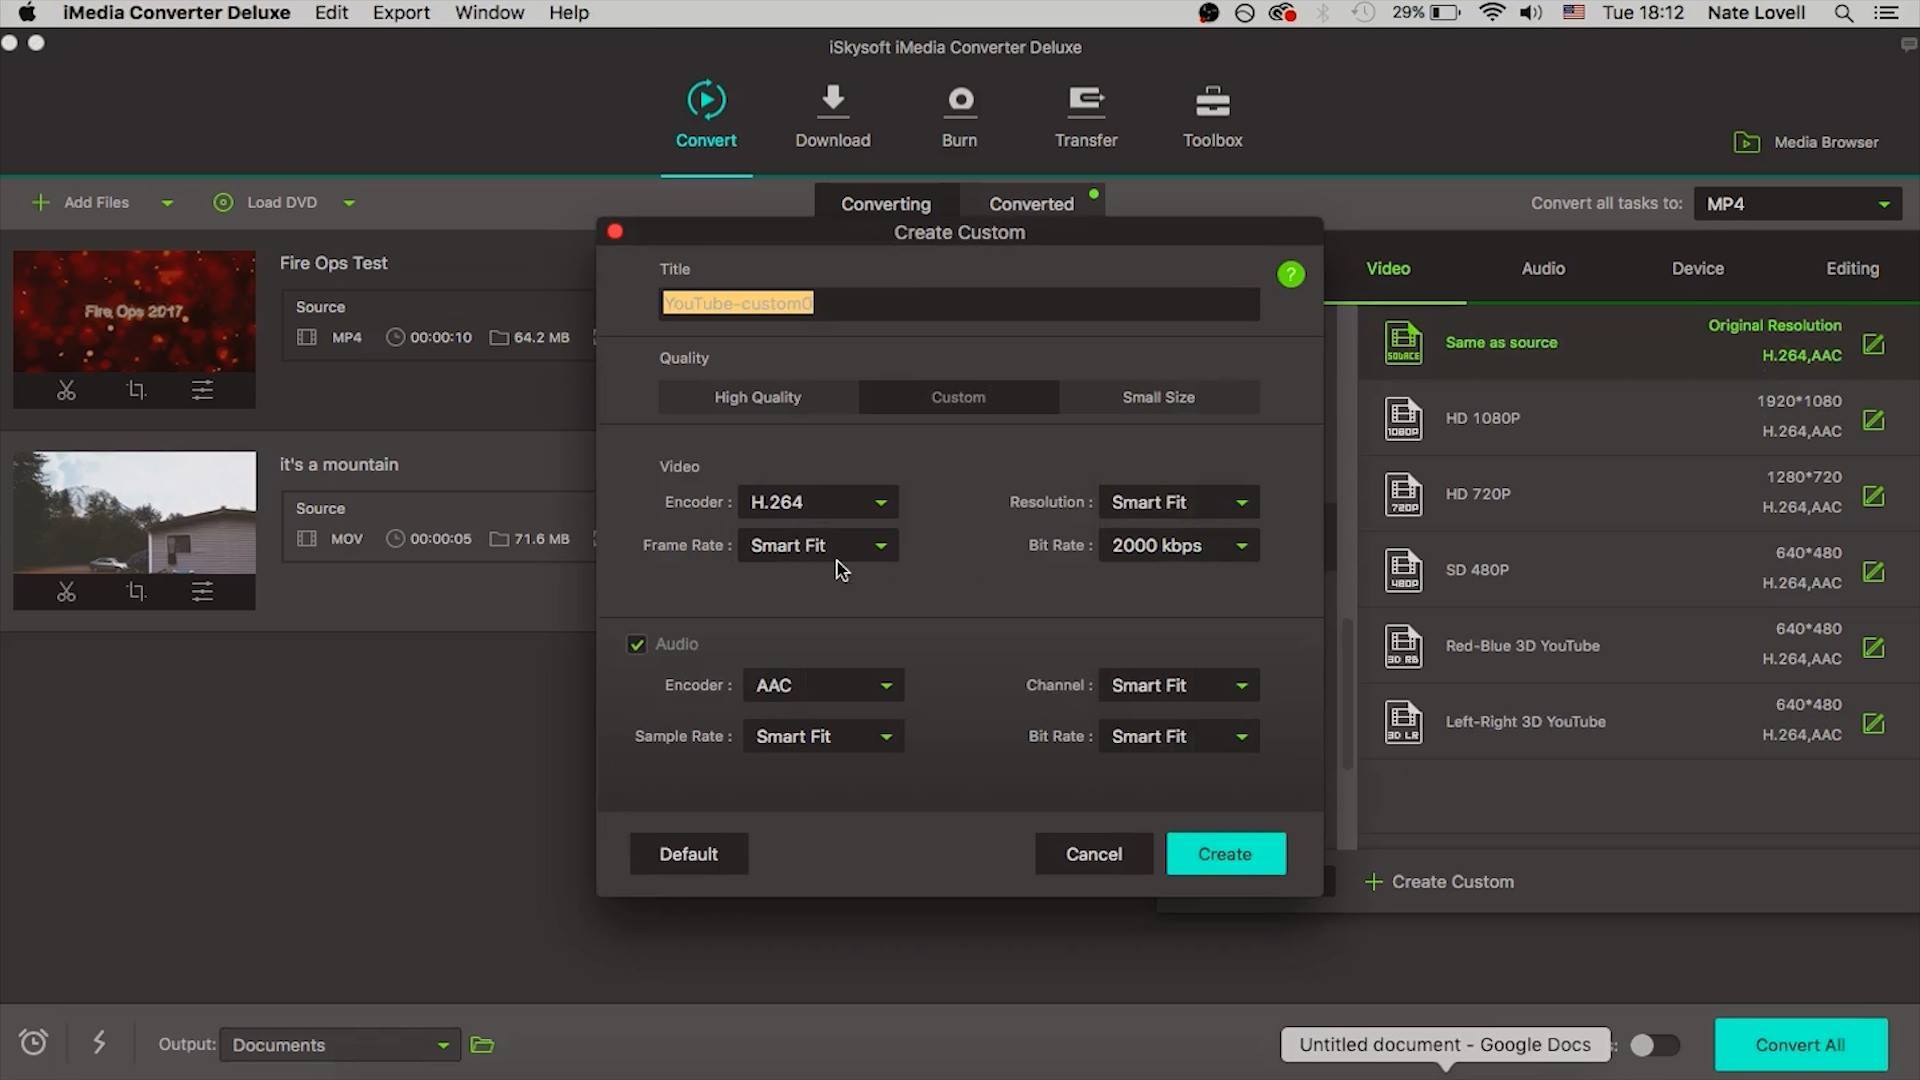Edit the Red-Blue 3D YouTube preset
This screenshot has height=1080, width=1920.
[1873, 648]
